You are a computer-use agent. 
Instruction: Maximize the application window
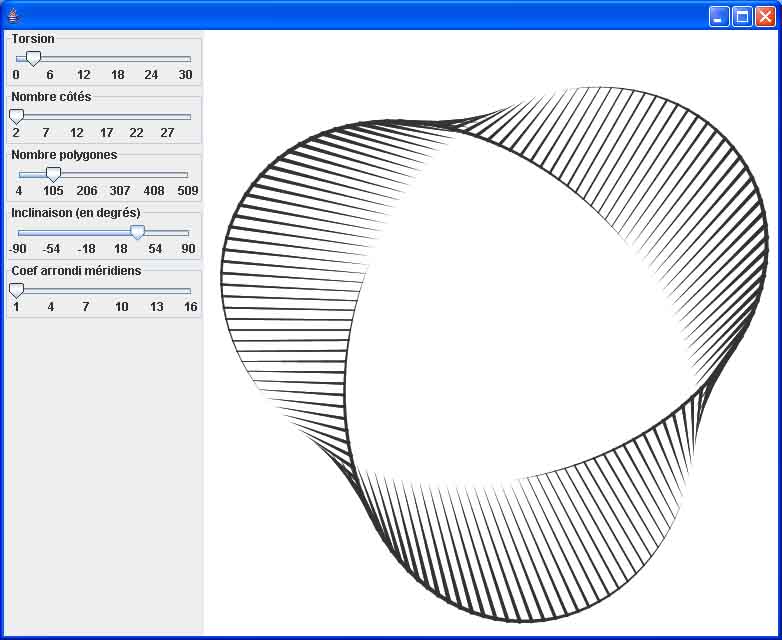tap(742, 16)
